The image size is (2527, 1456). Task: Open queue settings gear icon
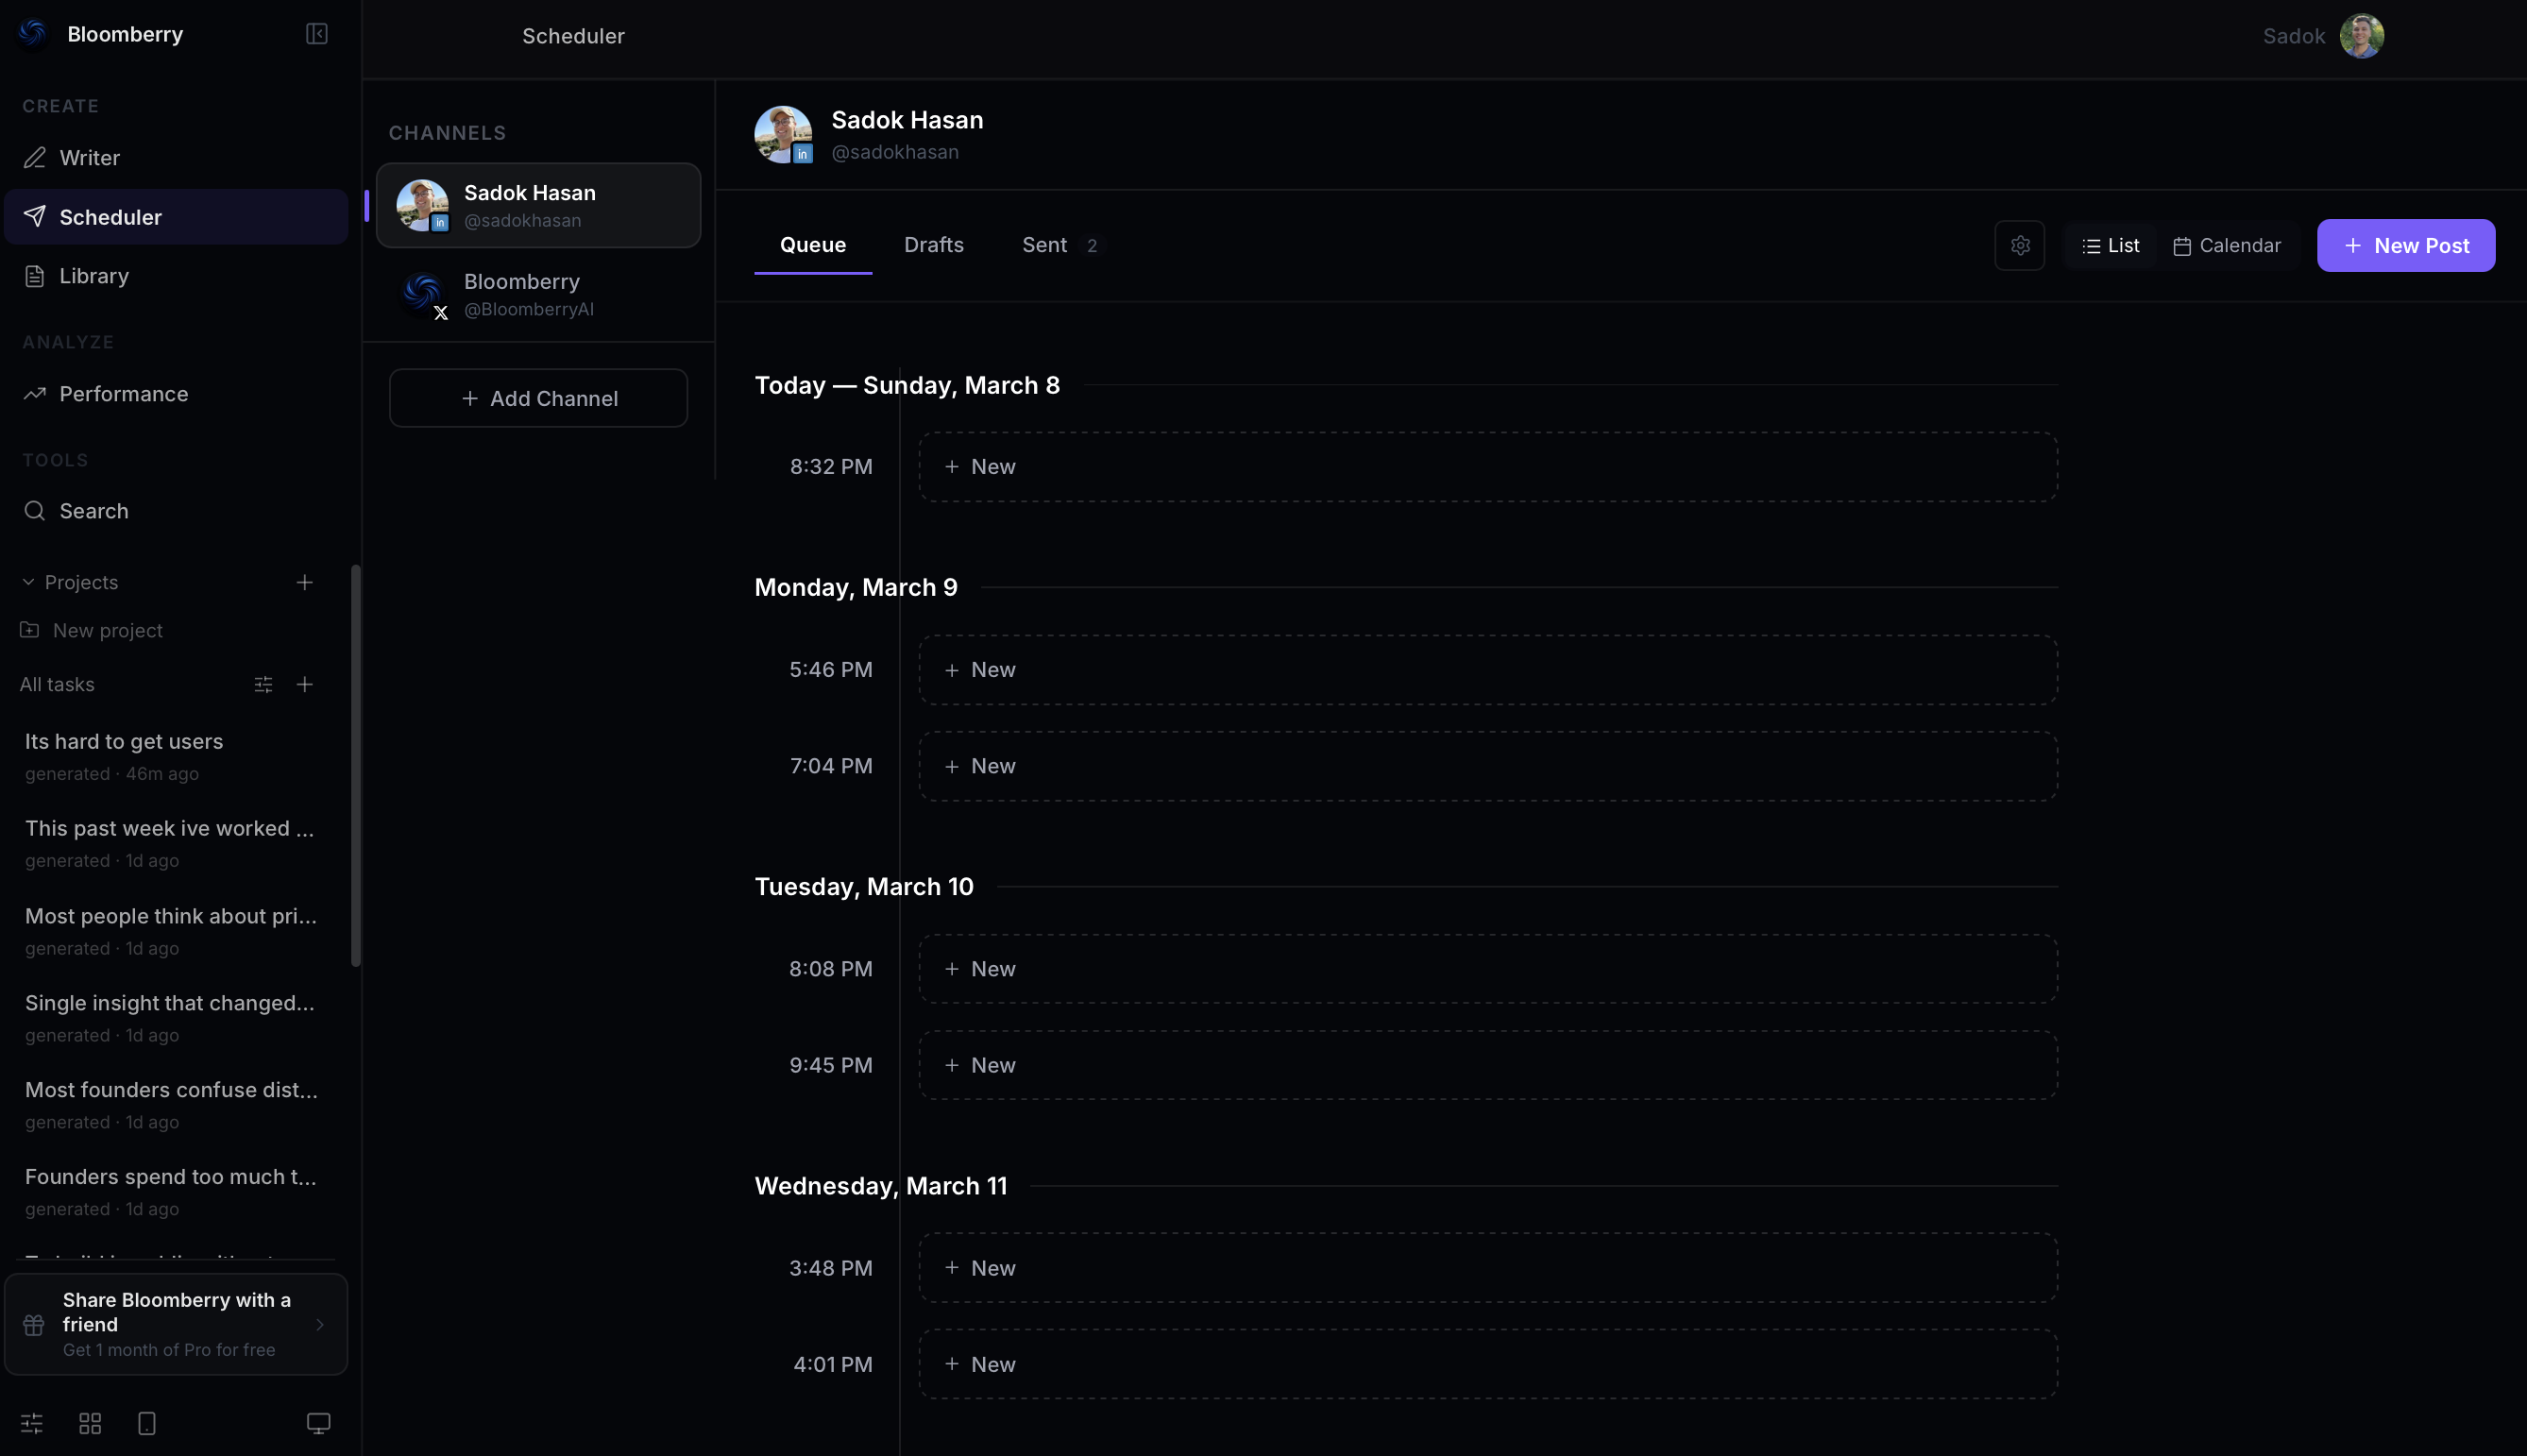pos(2020,245)
